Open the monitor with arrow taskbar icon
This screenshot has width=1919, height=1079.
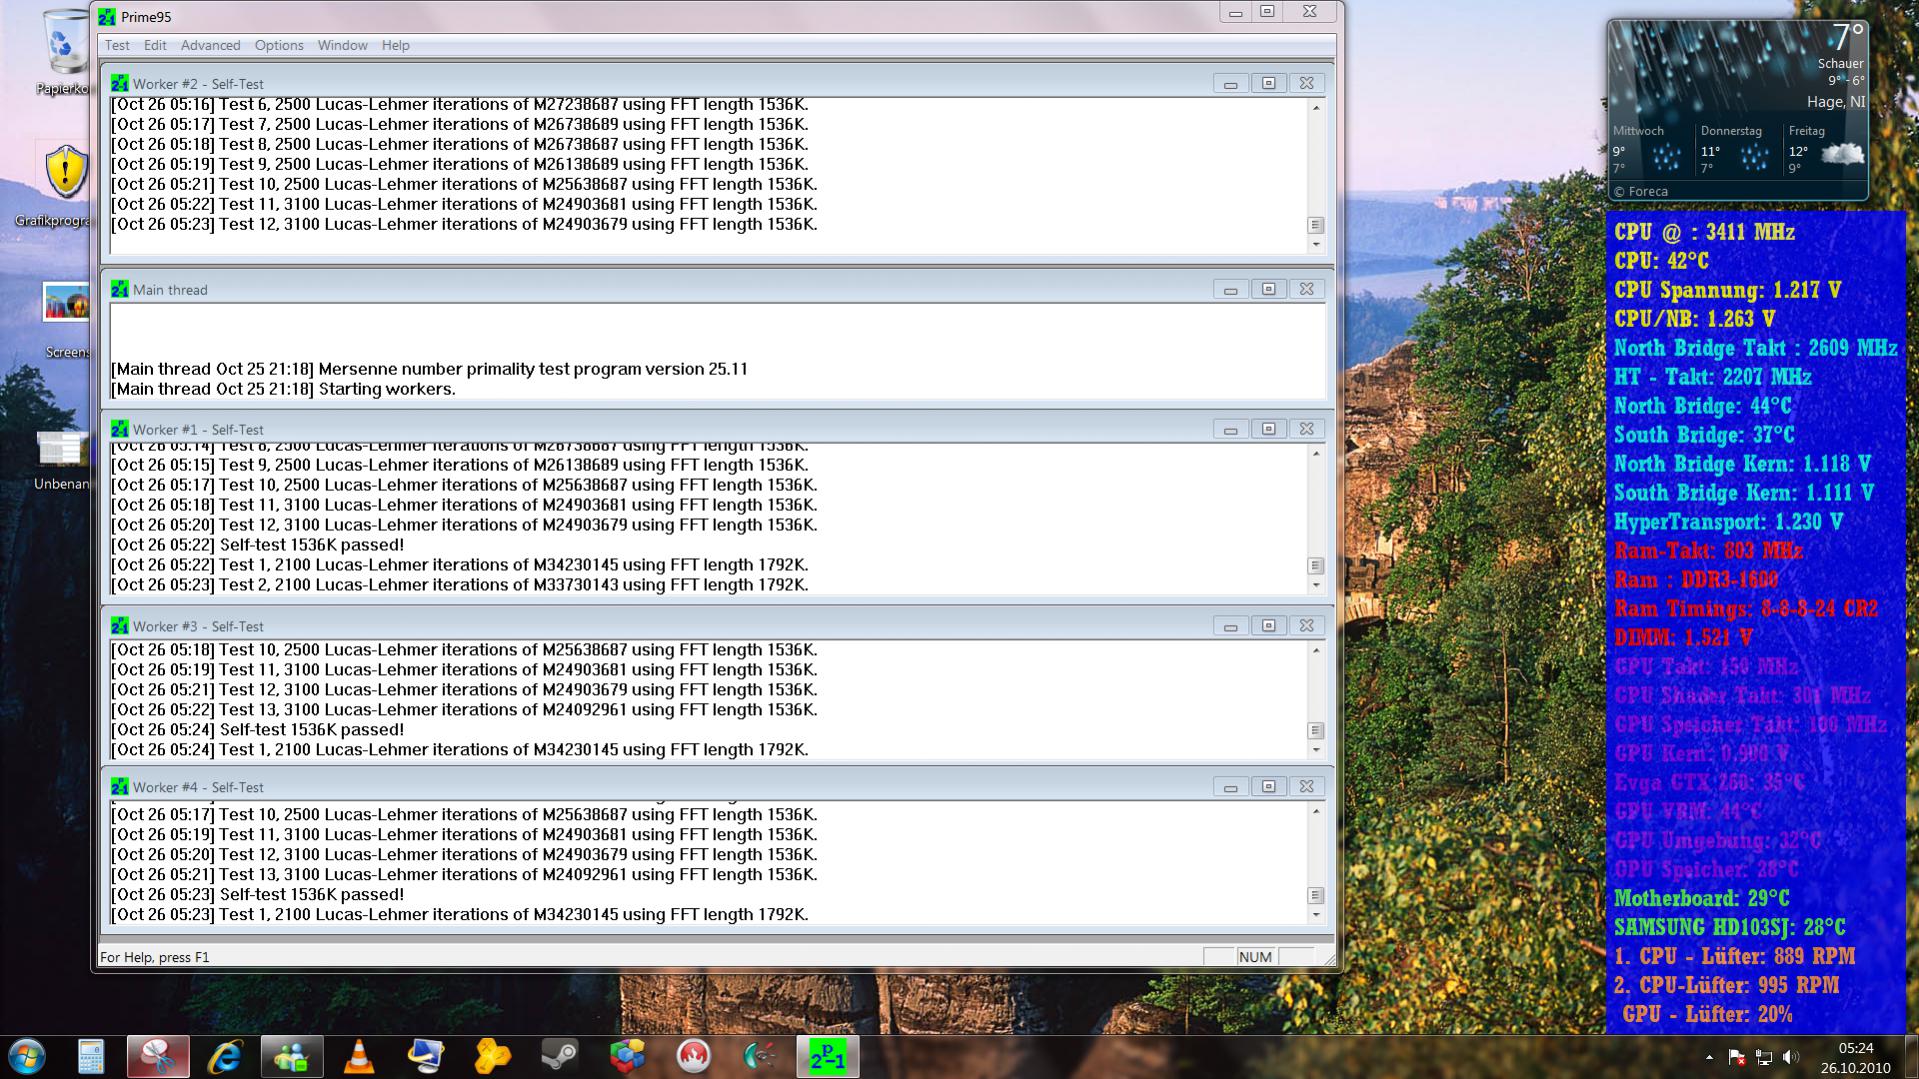click(x=426, y=1057)
